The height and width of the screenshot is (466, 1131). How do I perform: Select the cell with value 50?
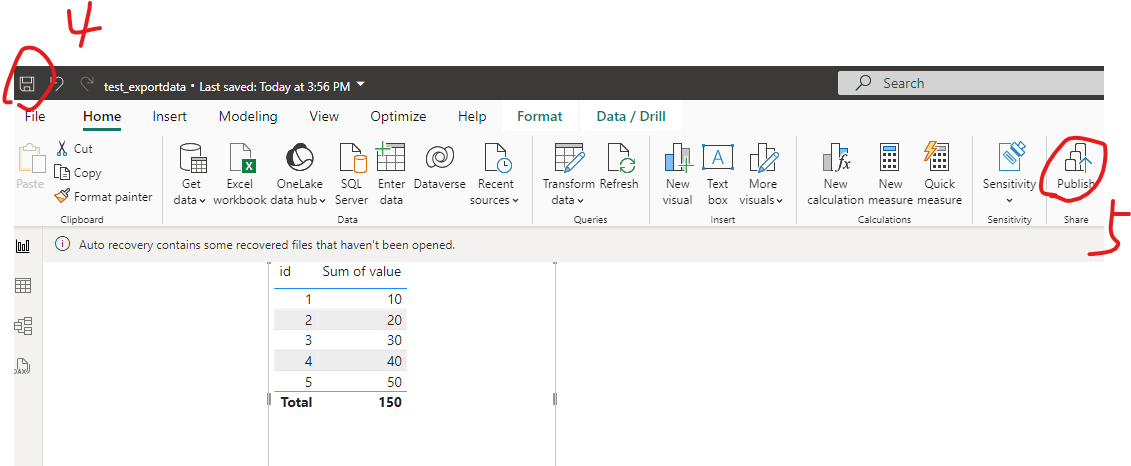(x=394, y=382)
